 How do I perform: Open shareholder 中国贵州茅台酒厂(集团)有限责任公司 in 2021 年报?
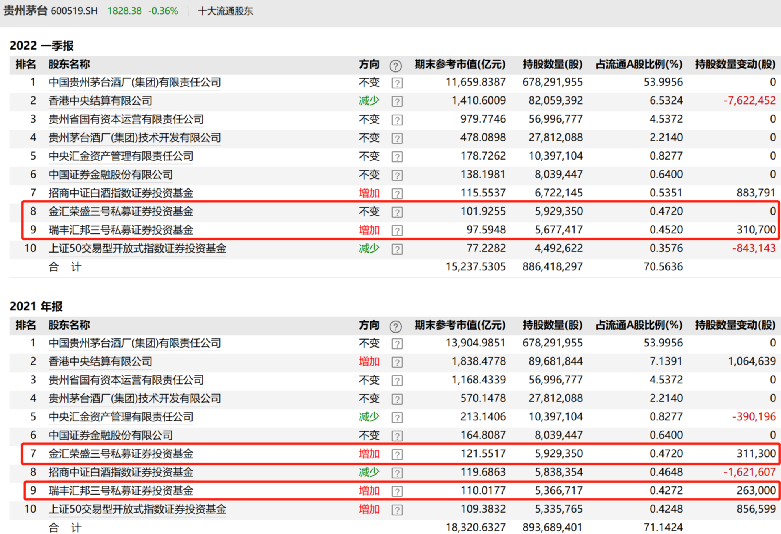click(134, 343)
